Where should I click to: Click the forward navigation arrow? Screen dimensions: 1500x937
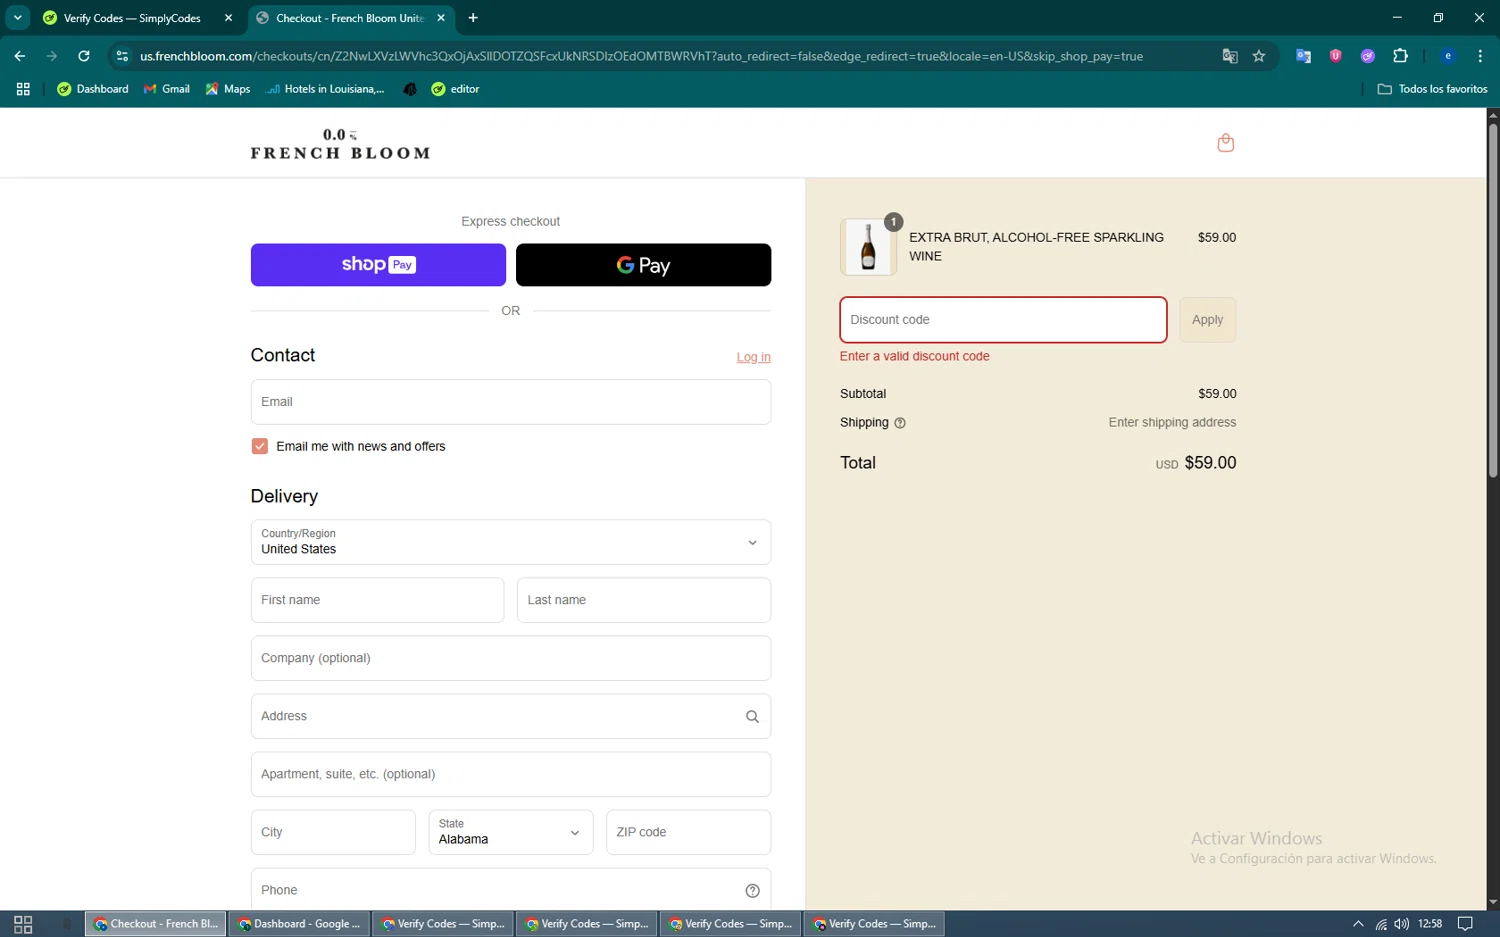point(52,56)
